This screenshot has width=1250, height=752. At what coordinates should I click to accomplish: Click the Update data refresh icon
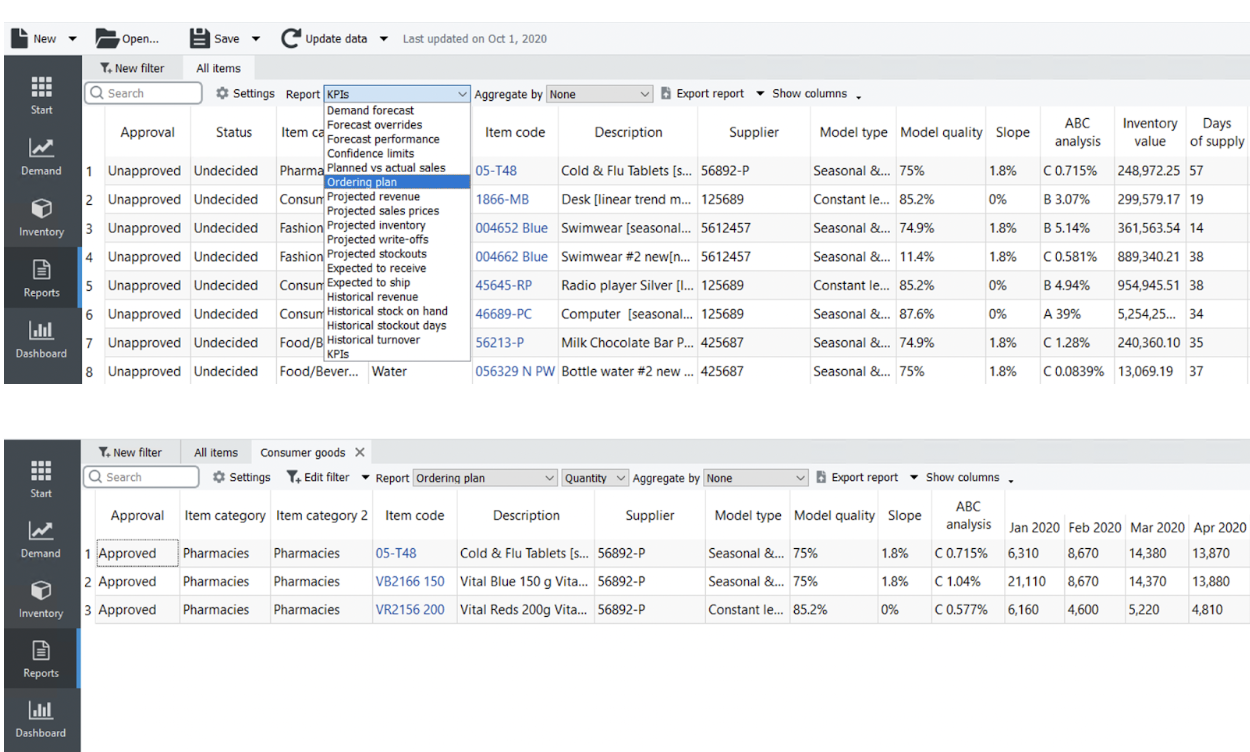pos(291,39)
